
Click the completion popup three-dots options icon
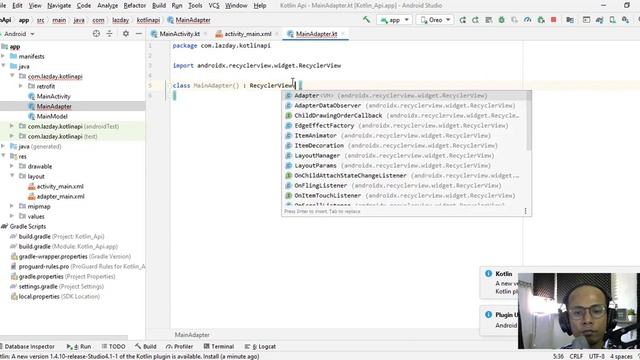[x=525, y=211]
